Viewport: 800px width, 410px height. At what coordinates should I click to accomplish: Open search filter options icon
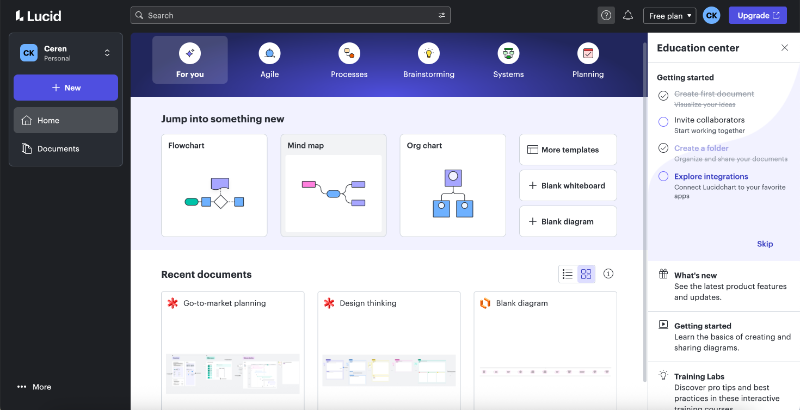[x=442, y=15]
